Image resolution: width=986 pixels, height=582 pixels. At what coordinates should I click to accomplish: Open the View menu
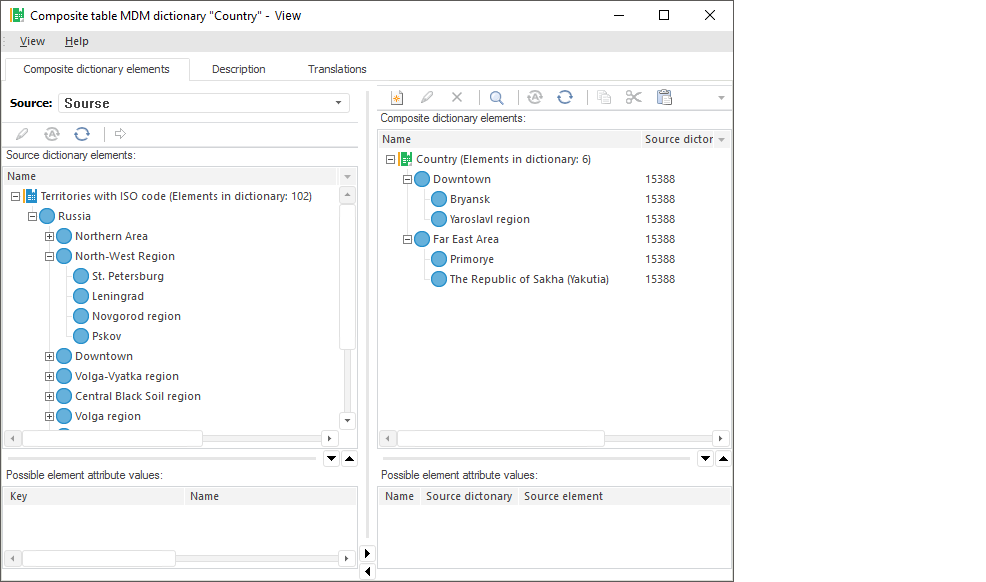[x=32, y=41]
